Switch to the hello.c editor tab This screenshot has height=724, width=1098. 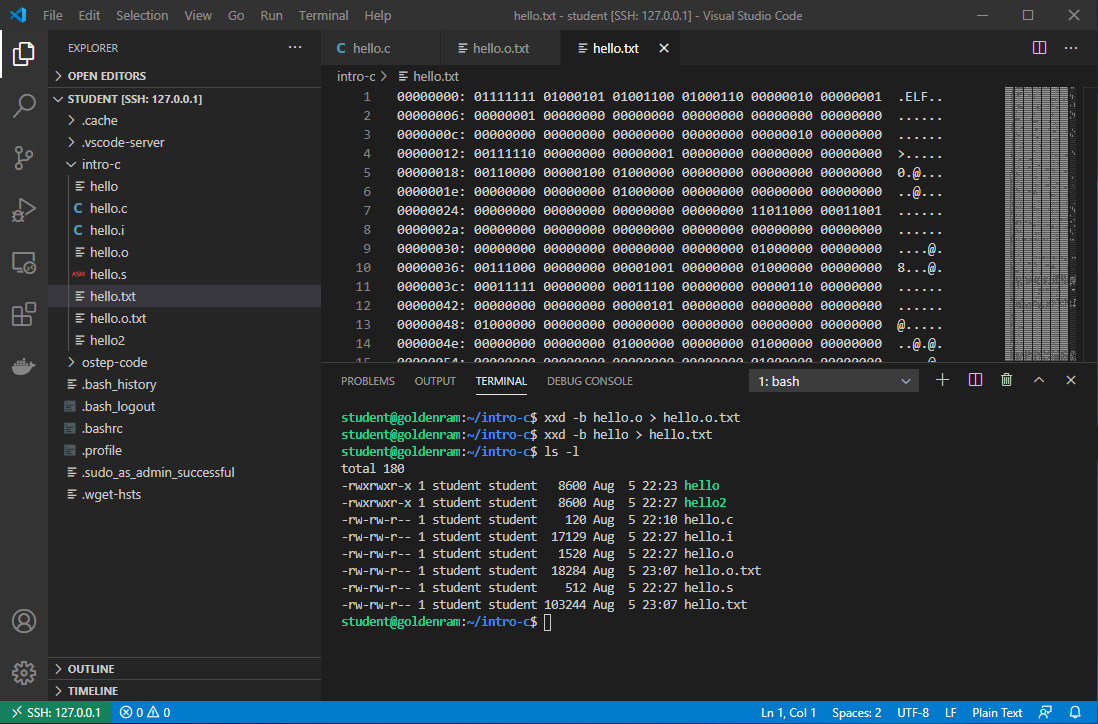[x=381, y=48]
